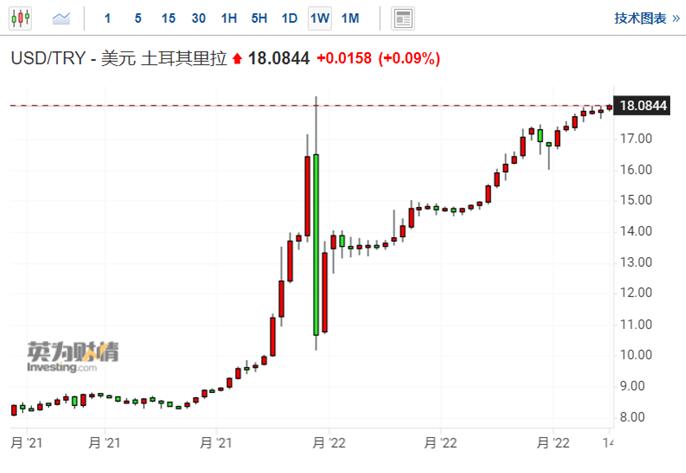
Task: Choose the 5H timeframe button
Action: 259,18
